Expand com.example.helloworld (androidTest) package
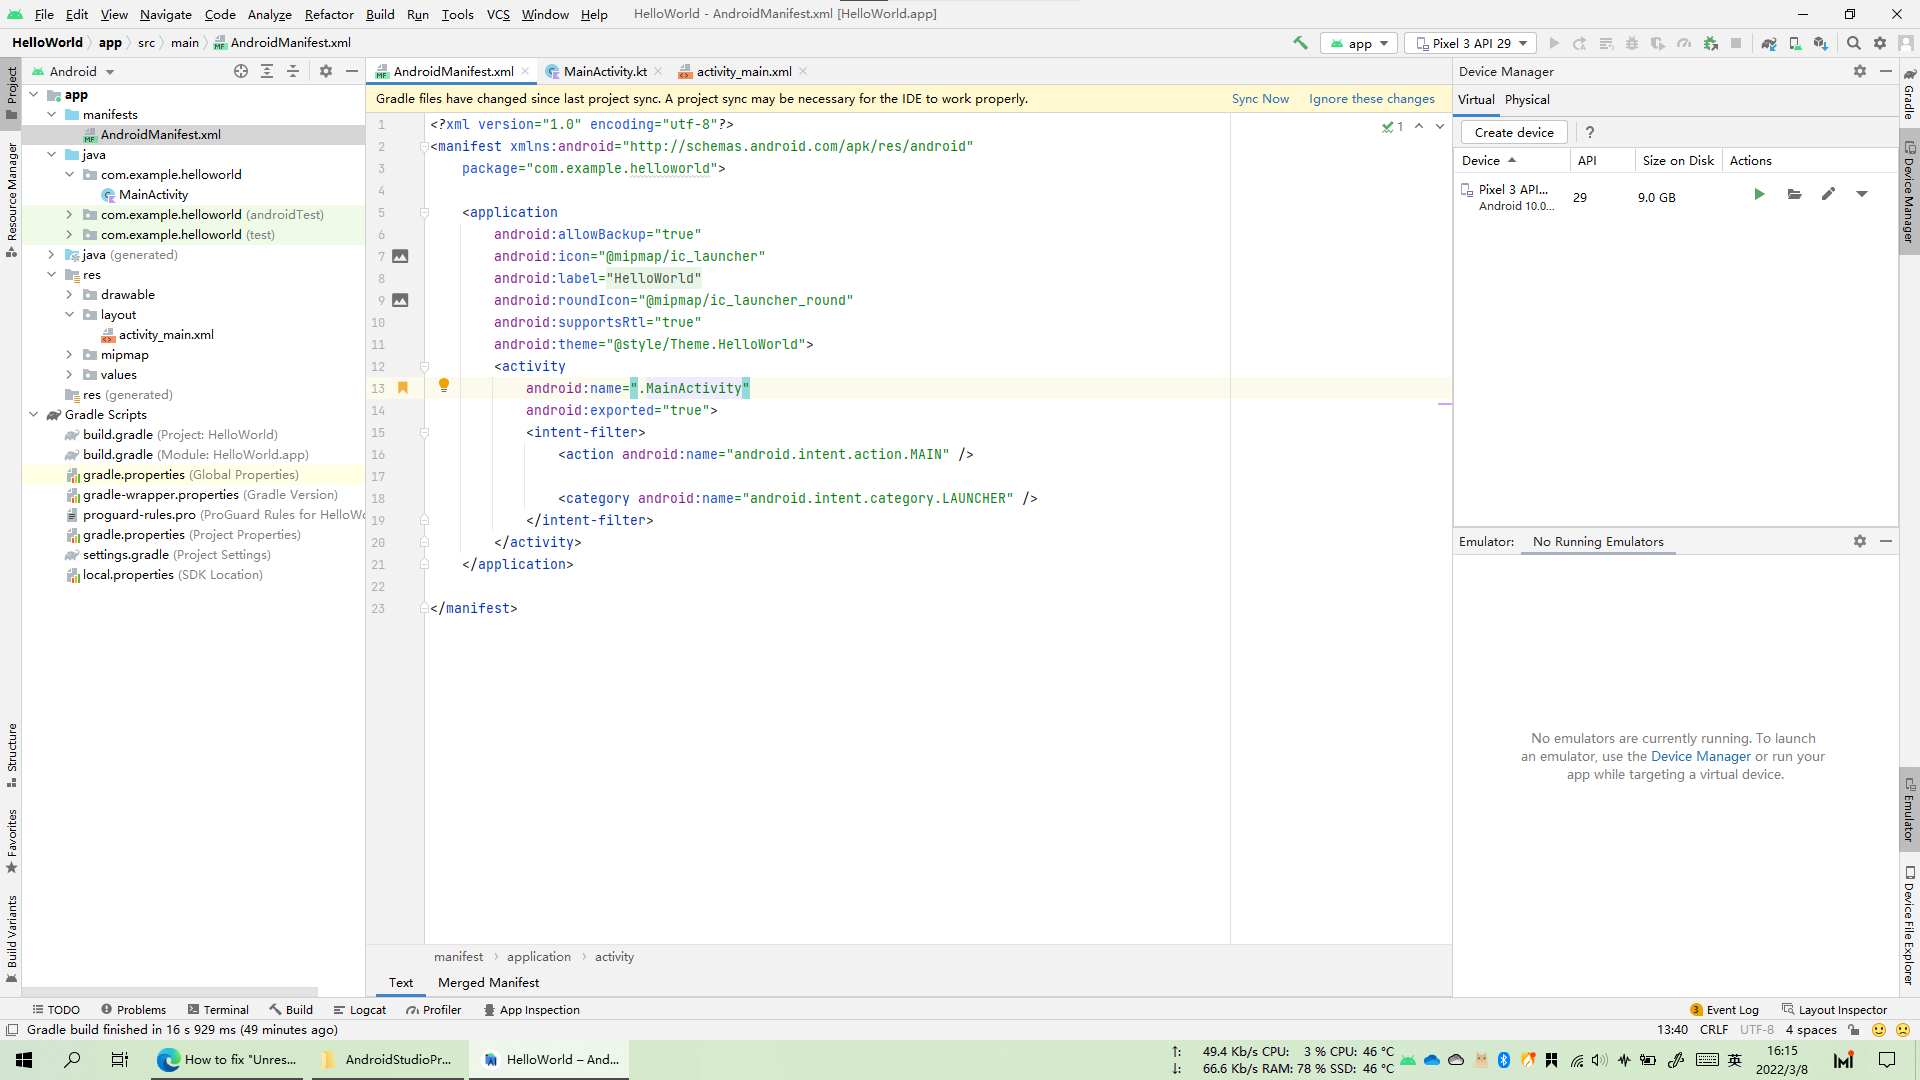 click(x=69, y=214)
